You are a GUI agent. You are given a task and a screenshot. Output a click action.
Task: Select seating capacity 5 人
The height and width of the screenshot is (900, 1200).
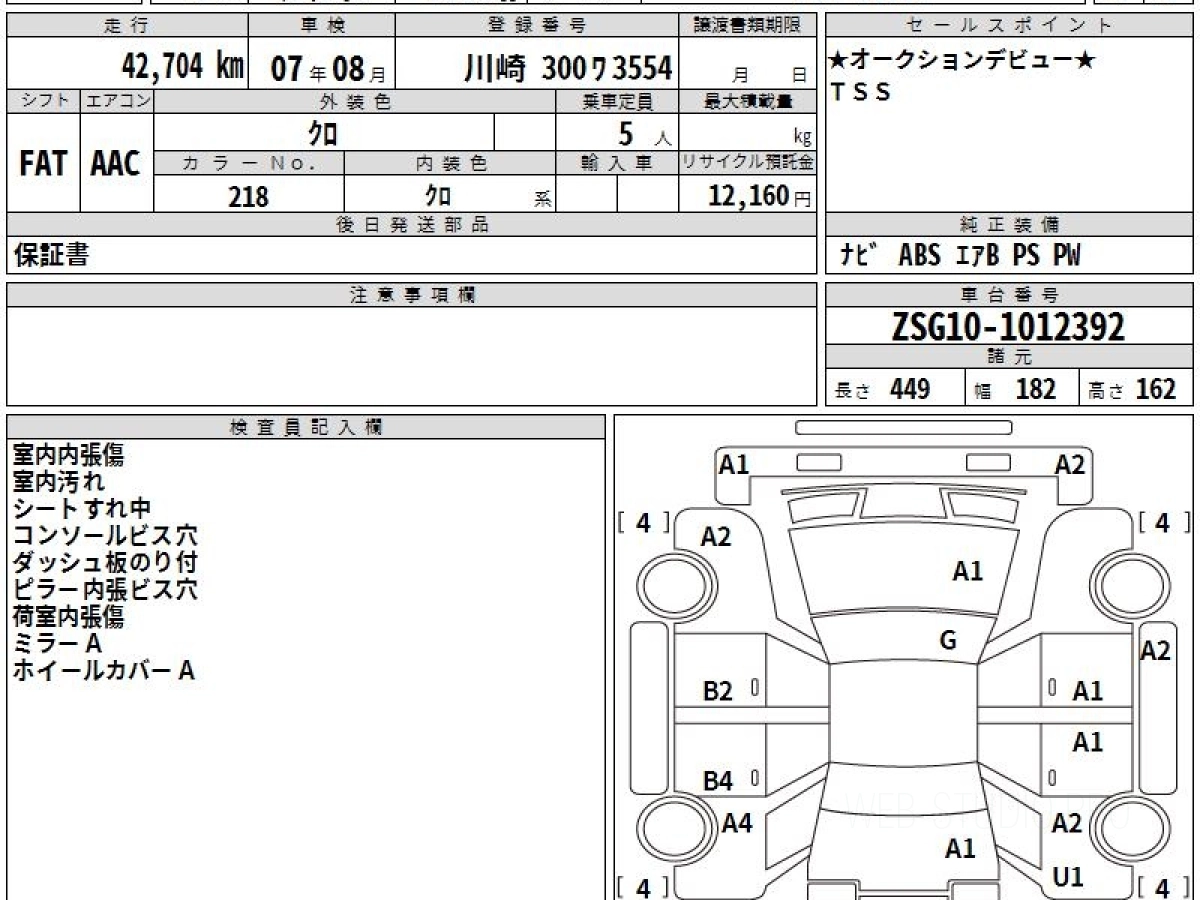click(x=645, y=133)
